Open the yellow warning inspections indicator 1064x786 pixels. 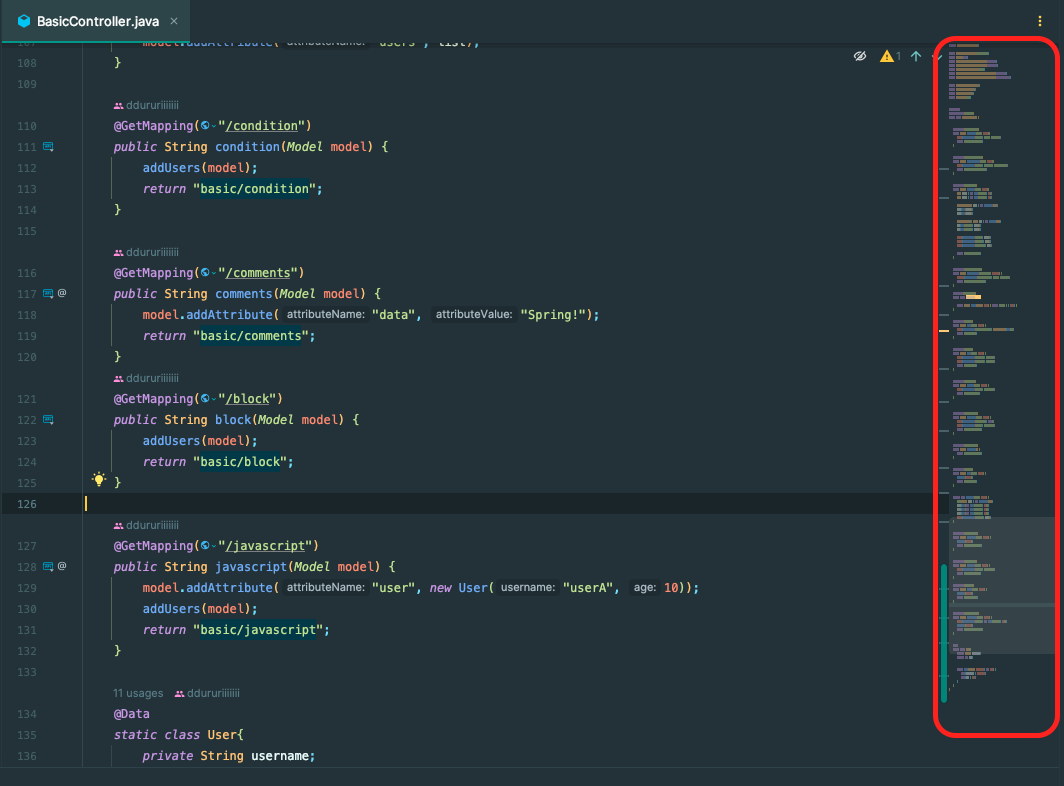pyautogui.click(x=890, y=56)
